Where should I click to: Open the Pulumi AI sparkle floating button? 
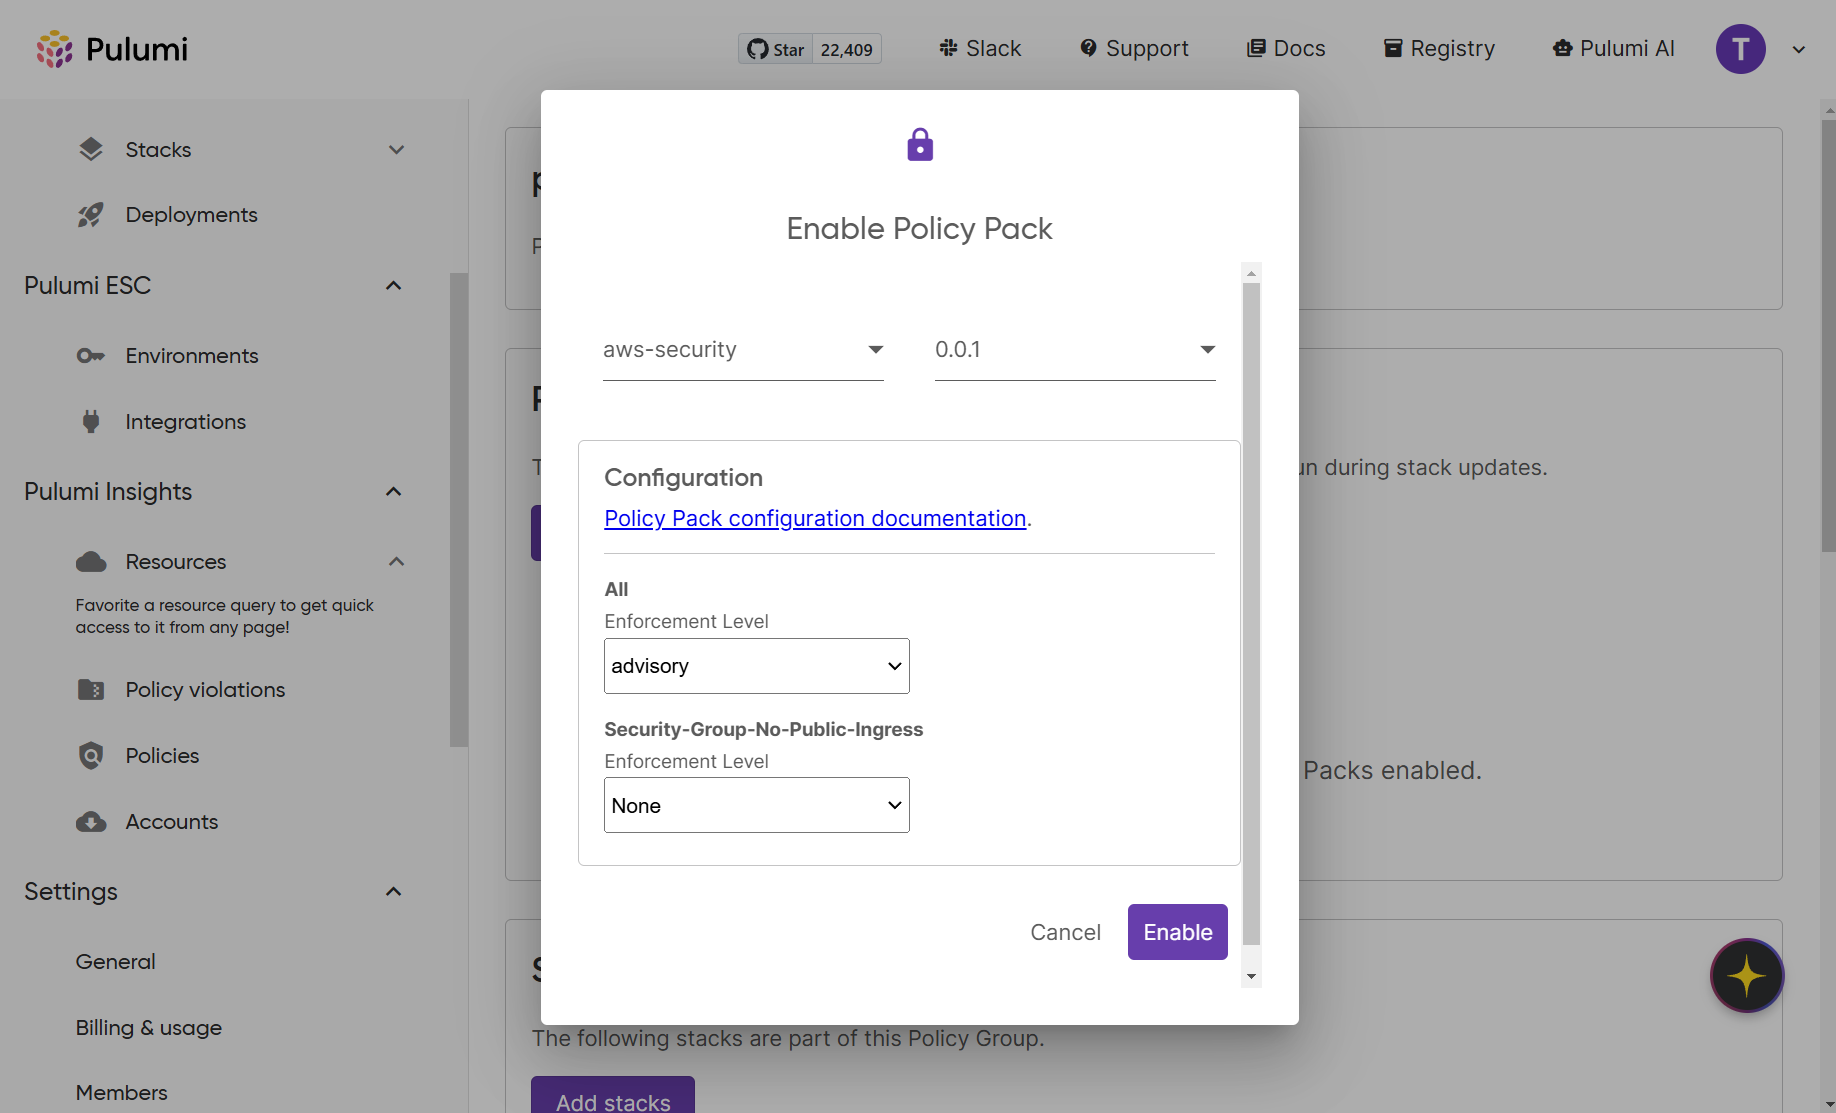(1746, 975)
